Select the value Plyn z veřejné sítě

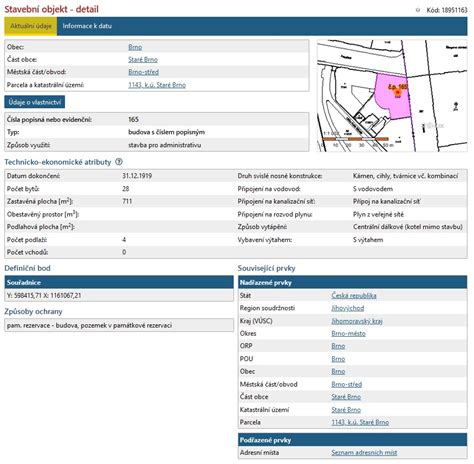[x=378, y=214]
